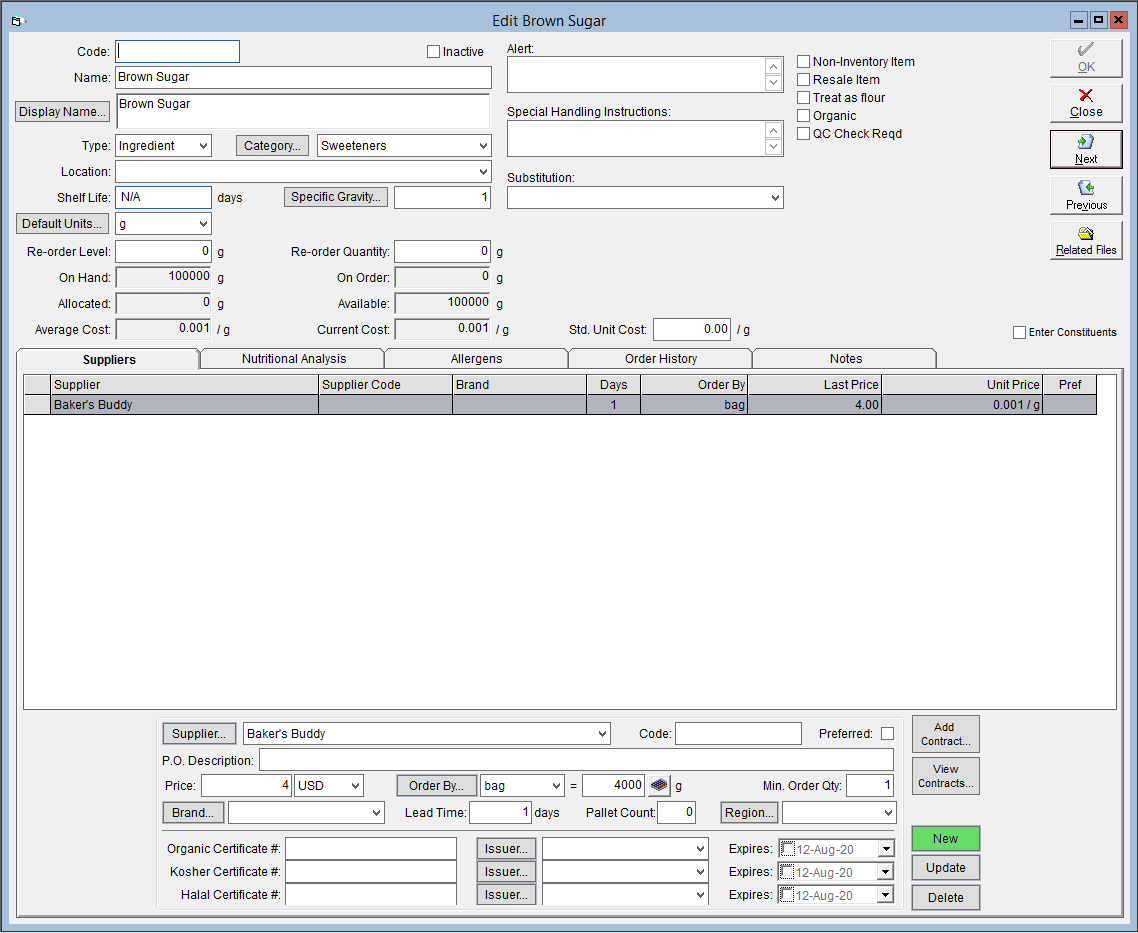Check the Resale Item option
The width and height of the screenshot is (1138, 933).
[x=803, y=80]
